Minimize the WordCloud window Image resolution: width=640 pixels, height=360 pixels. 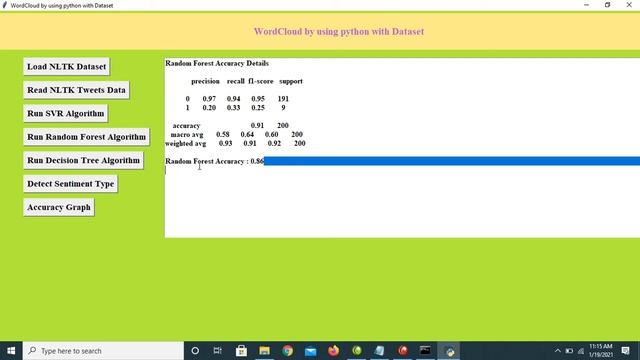[587, 5]
